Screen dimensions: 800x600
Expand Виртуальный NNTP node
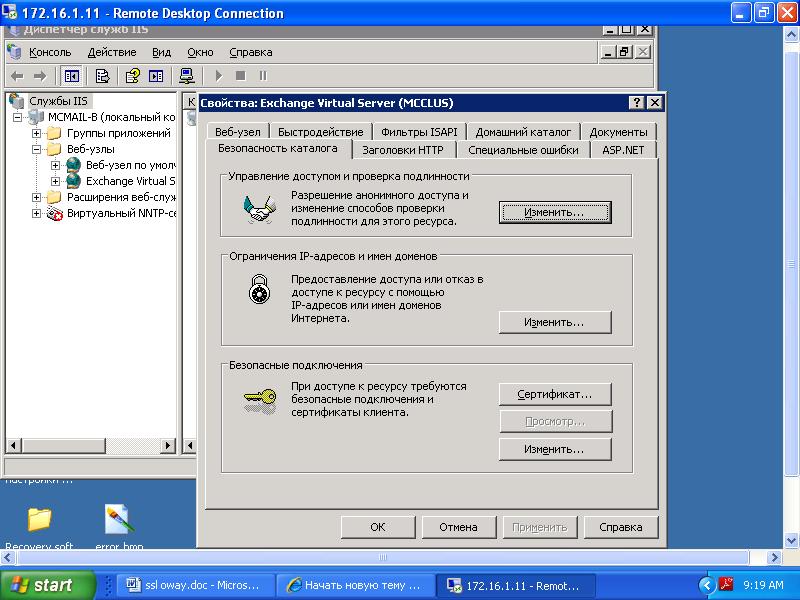pyautogui.click(x=37, y=213)
